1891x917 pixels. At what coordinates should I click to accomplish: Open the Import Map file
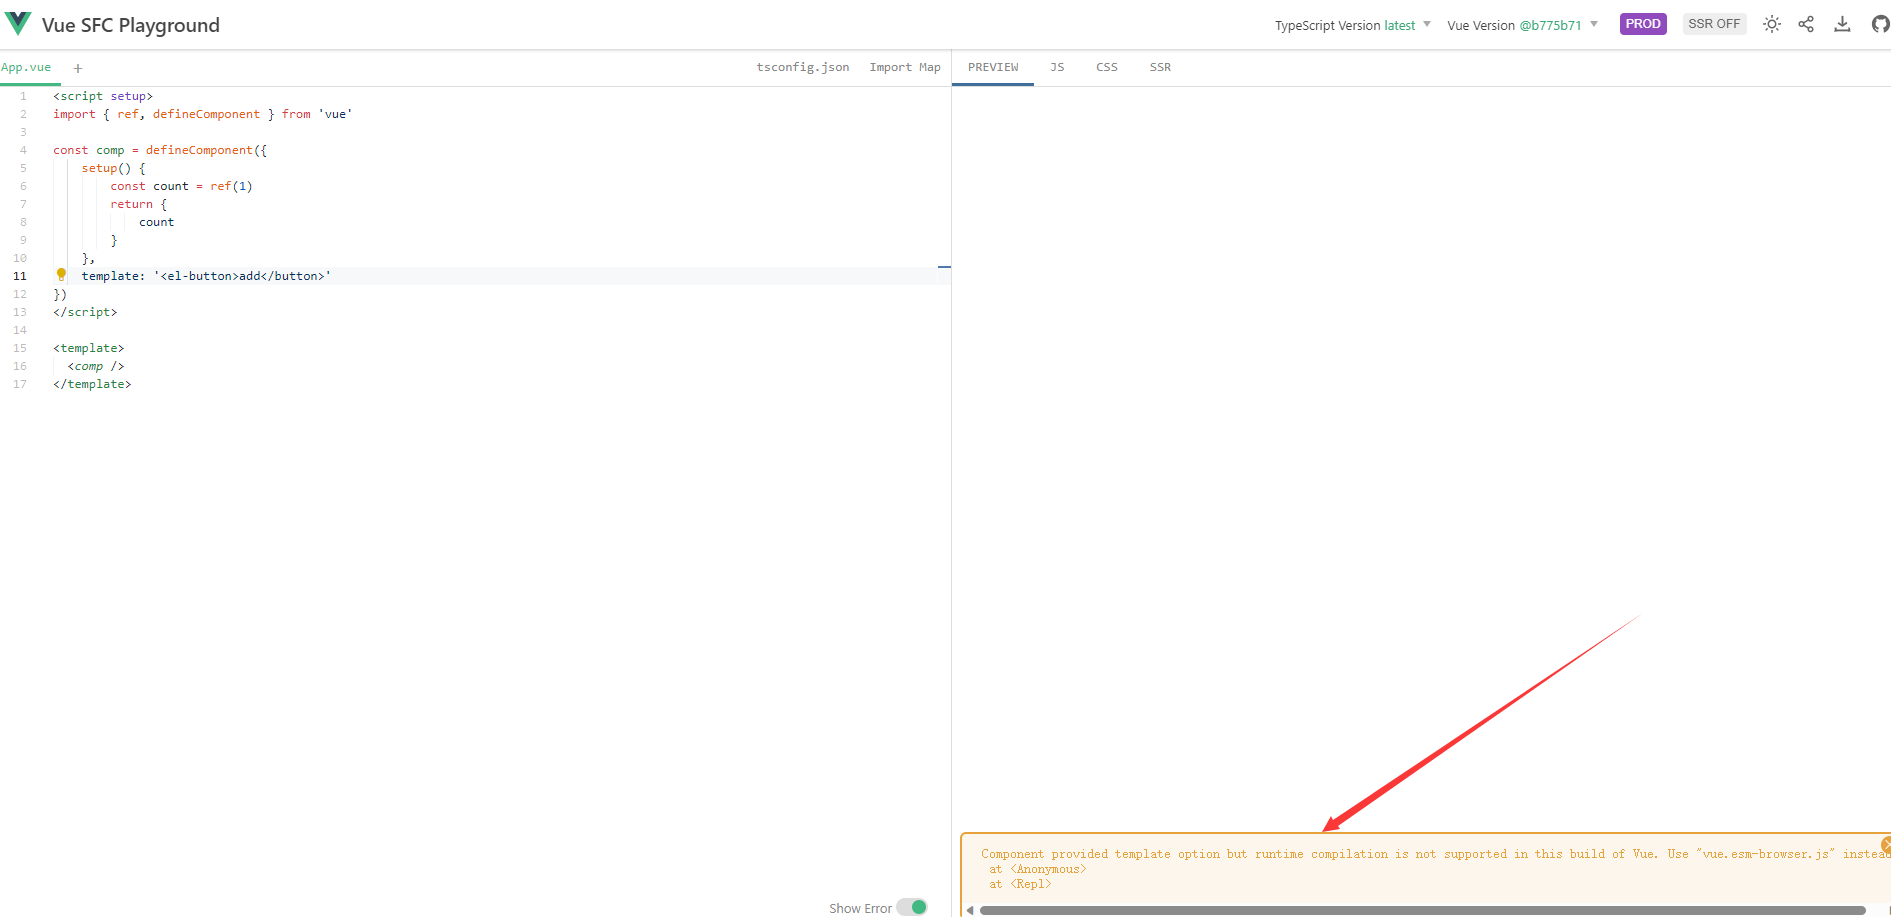904,67
